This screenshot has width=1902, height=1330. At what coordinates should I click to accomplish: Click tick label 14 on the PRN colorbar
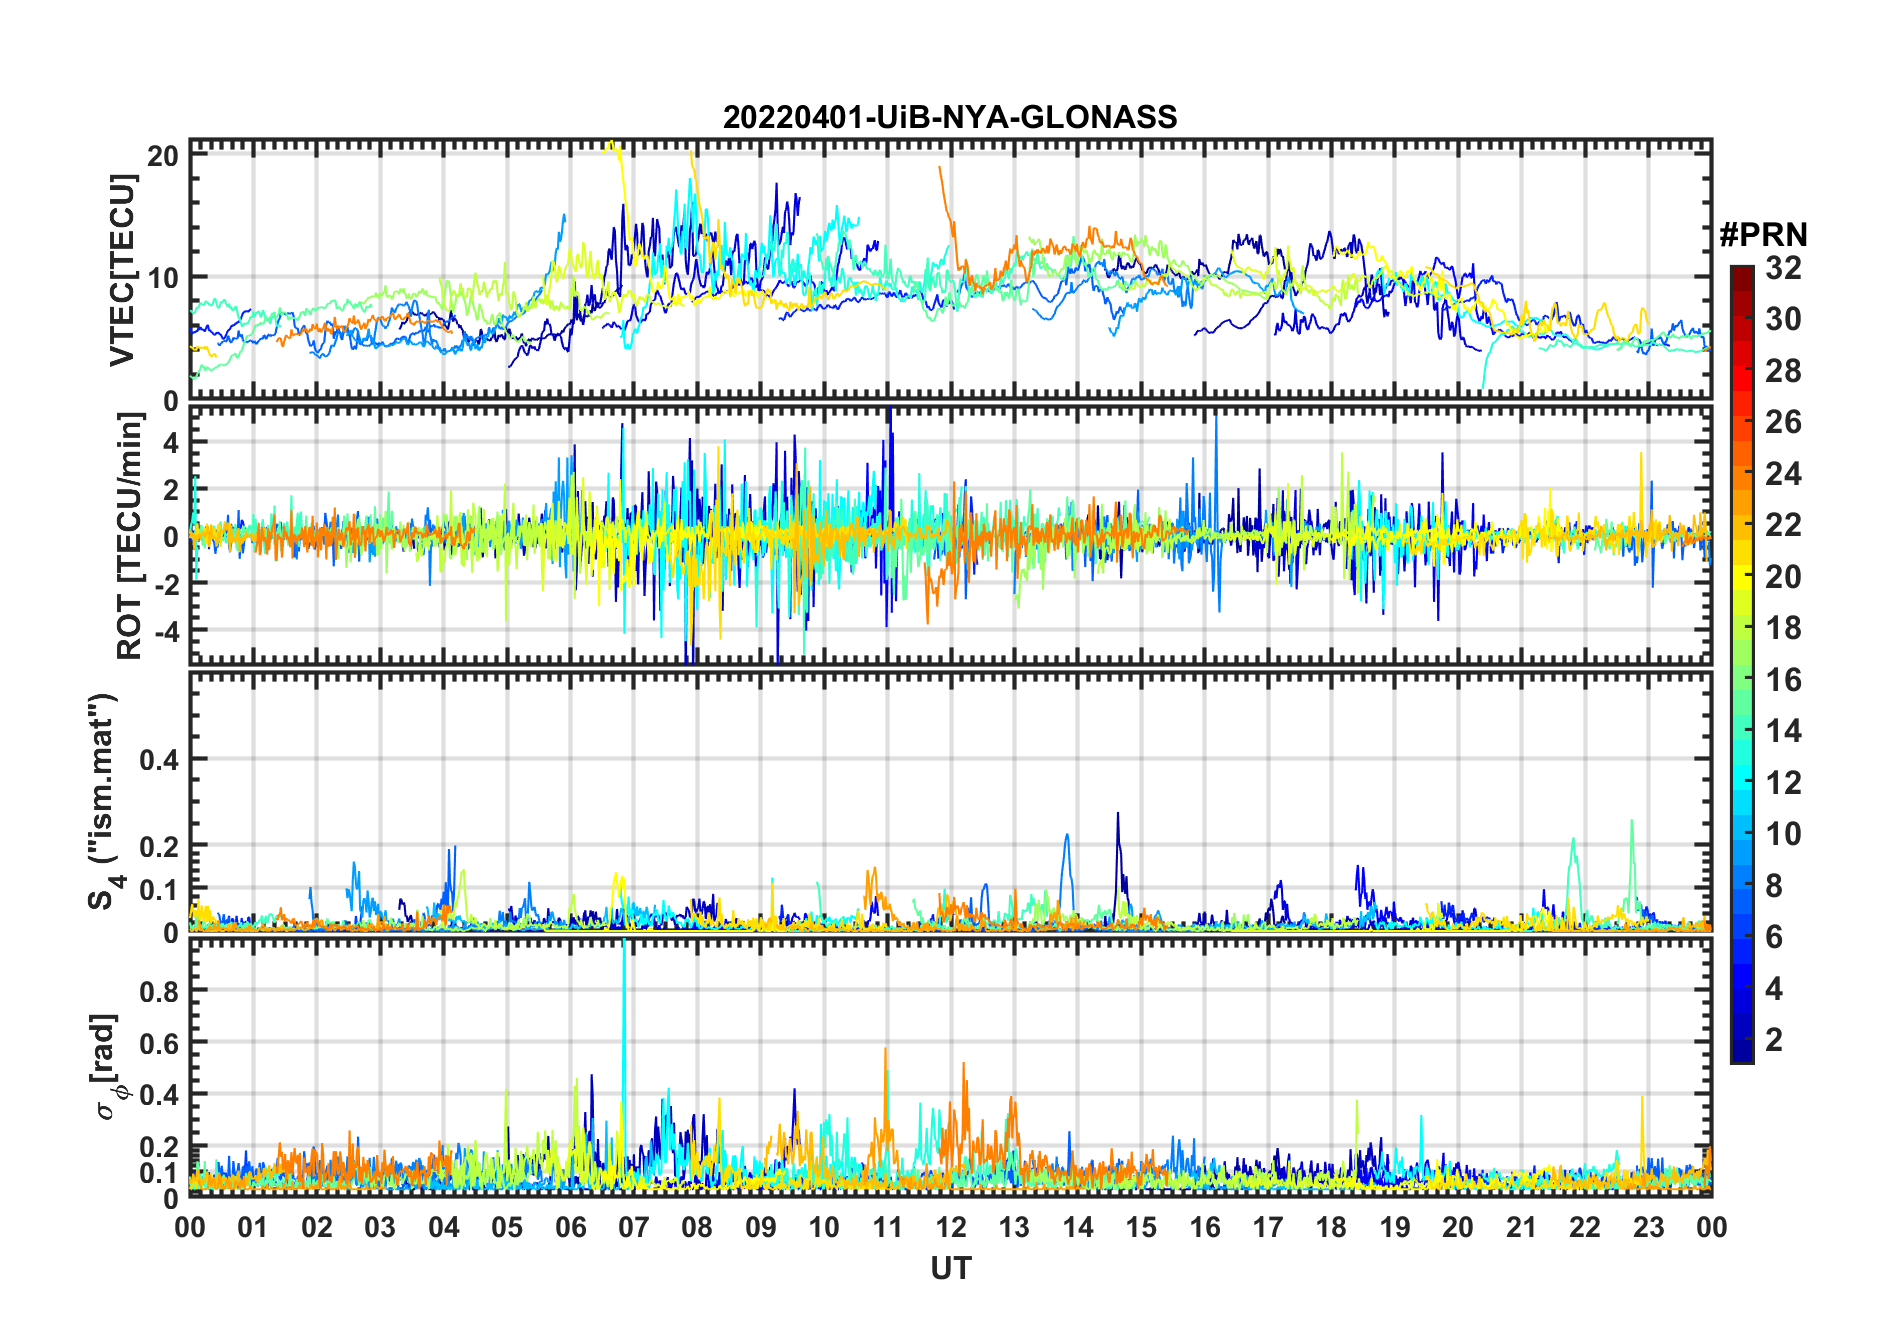point(1783,731)
